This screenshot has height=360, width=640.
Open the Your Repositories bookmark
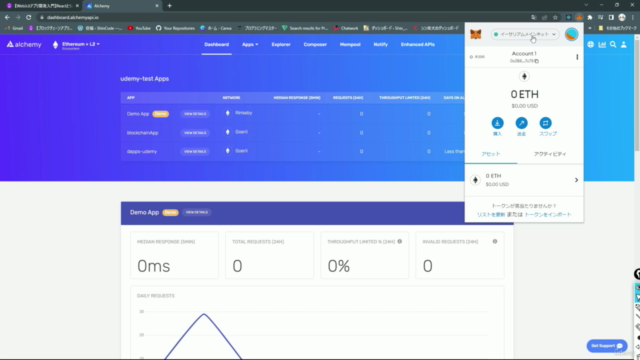click(176, 28)
